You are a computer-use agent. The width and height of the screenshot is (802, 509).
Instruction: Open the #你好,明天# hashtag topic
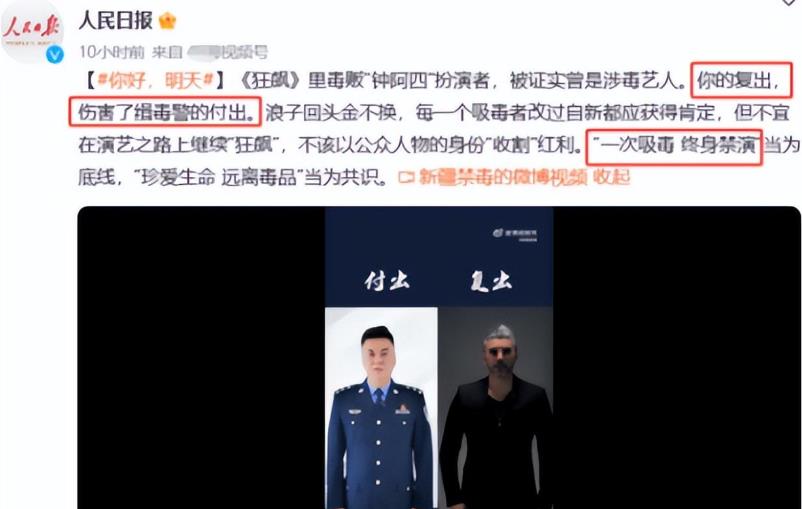coord(155,80)
